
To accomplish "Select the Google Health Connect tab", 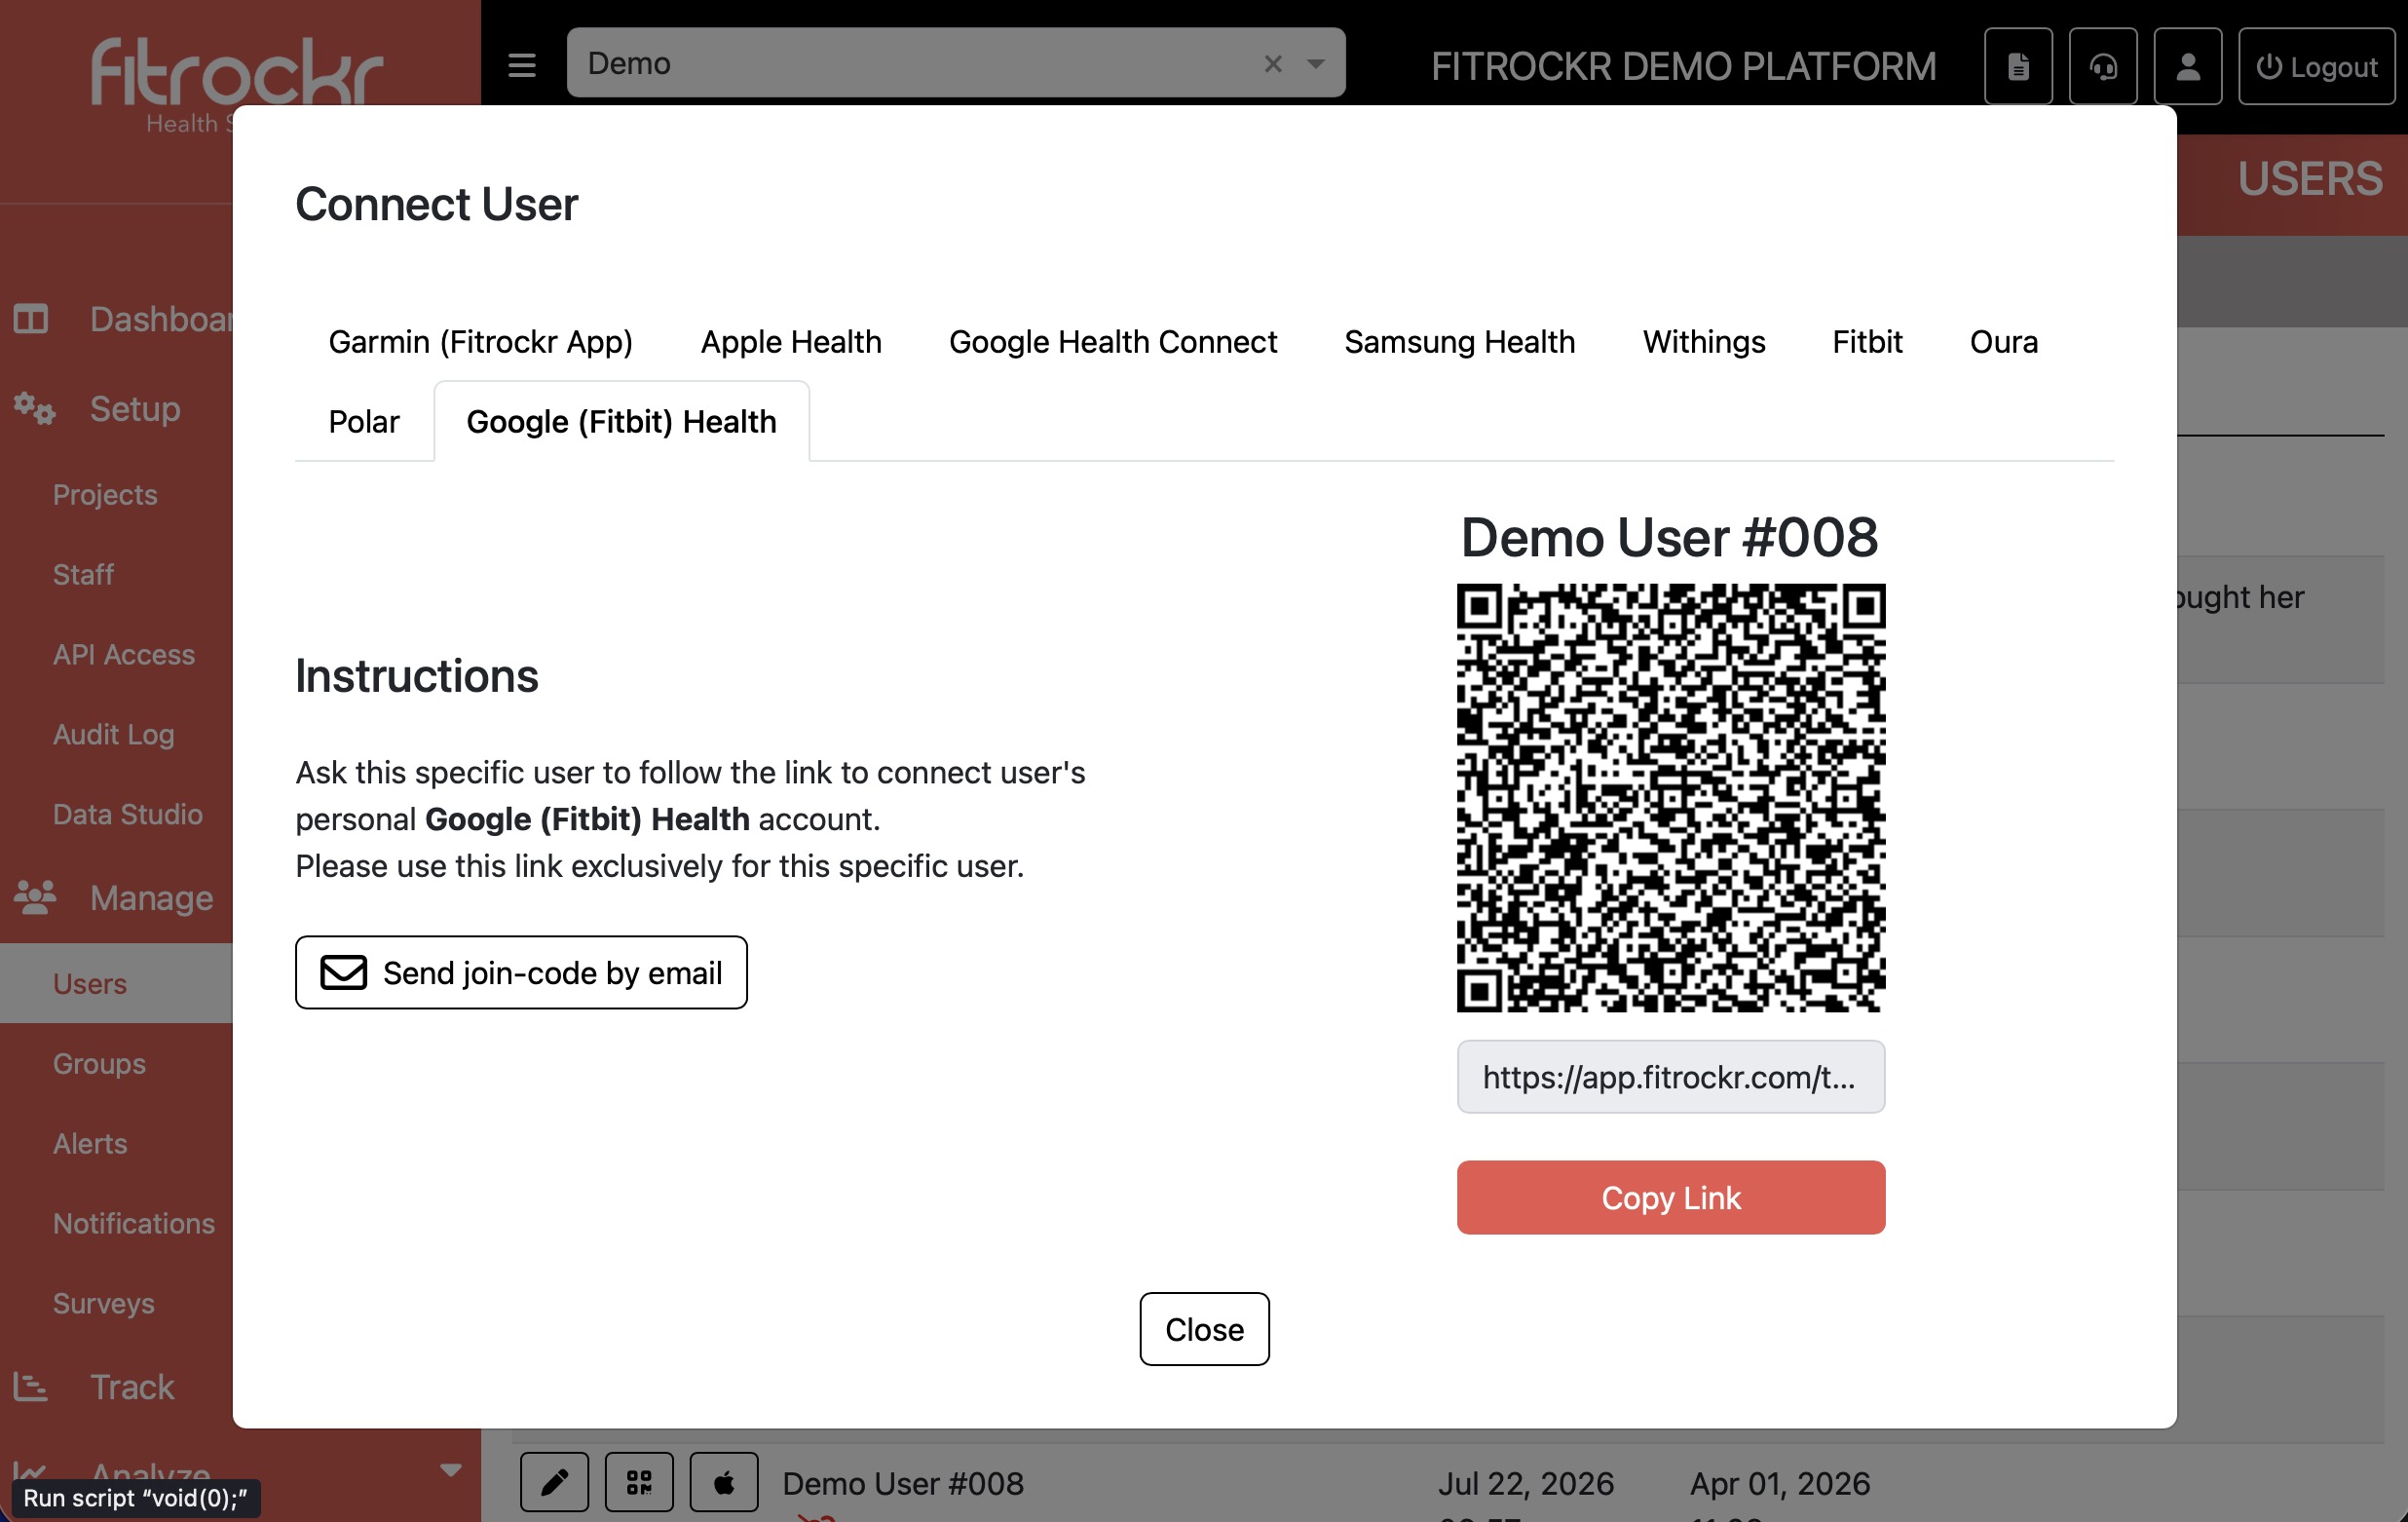I will [1113, 342].
